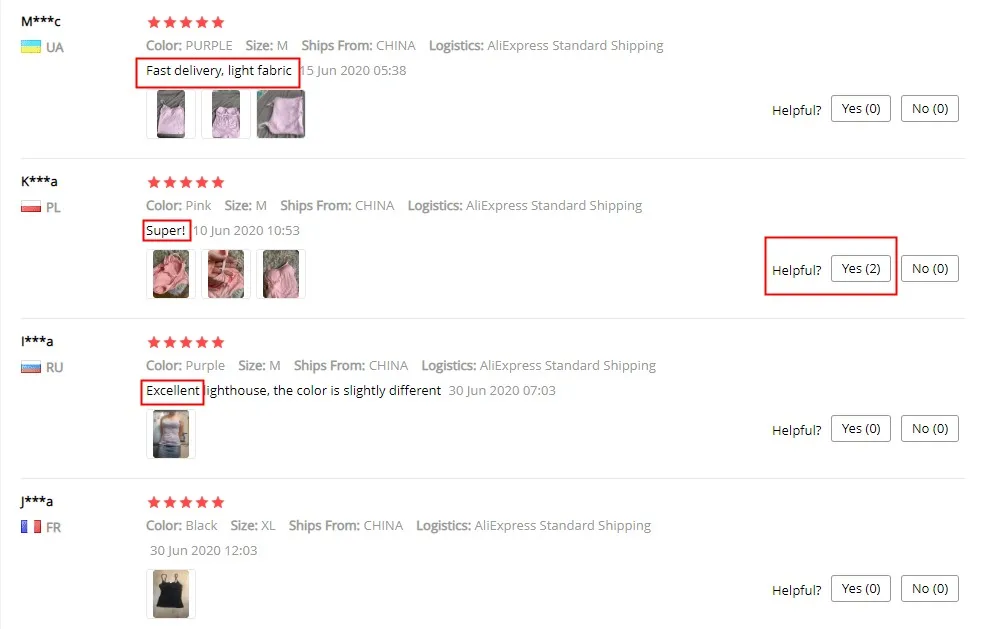This screenshot has height=629, width=985.
Task: Open first pink top photo in K***a review
Action: click(171, 274)
